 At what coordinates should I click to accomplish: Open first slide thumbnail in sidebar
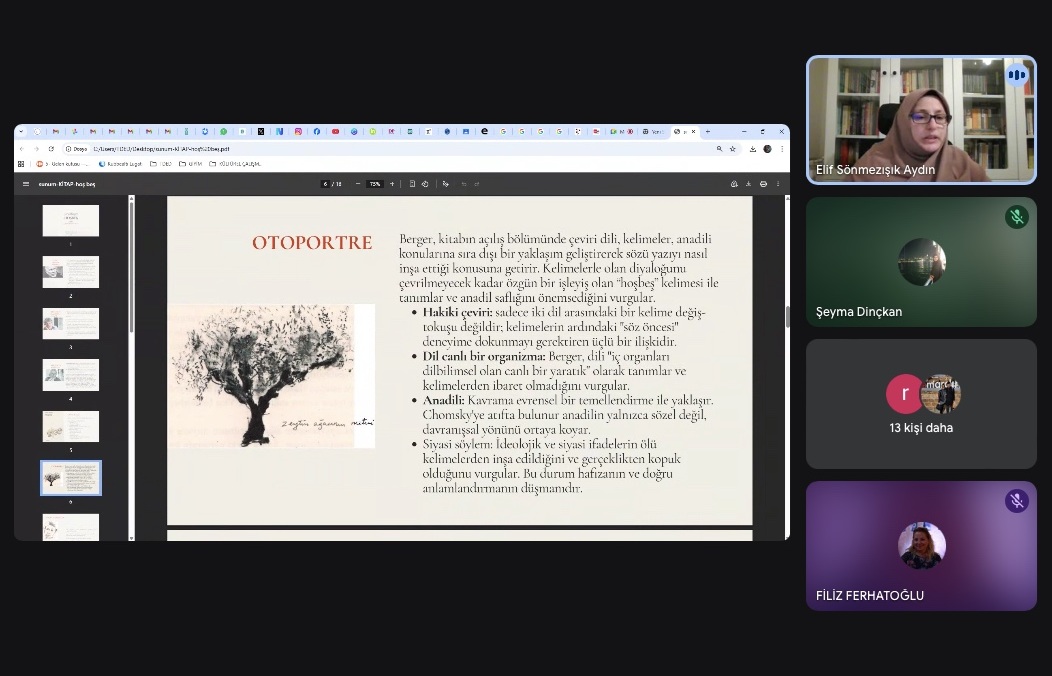(70, 220)
